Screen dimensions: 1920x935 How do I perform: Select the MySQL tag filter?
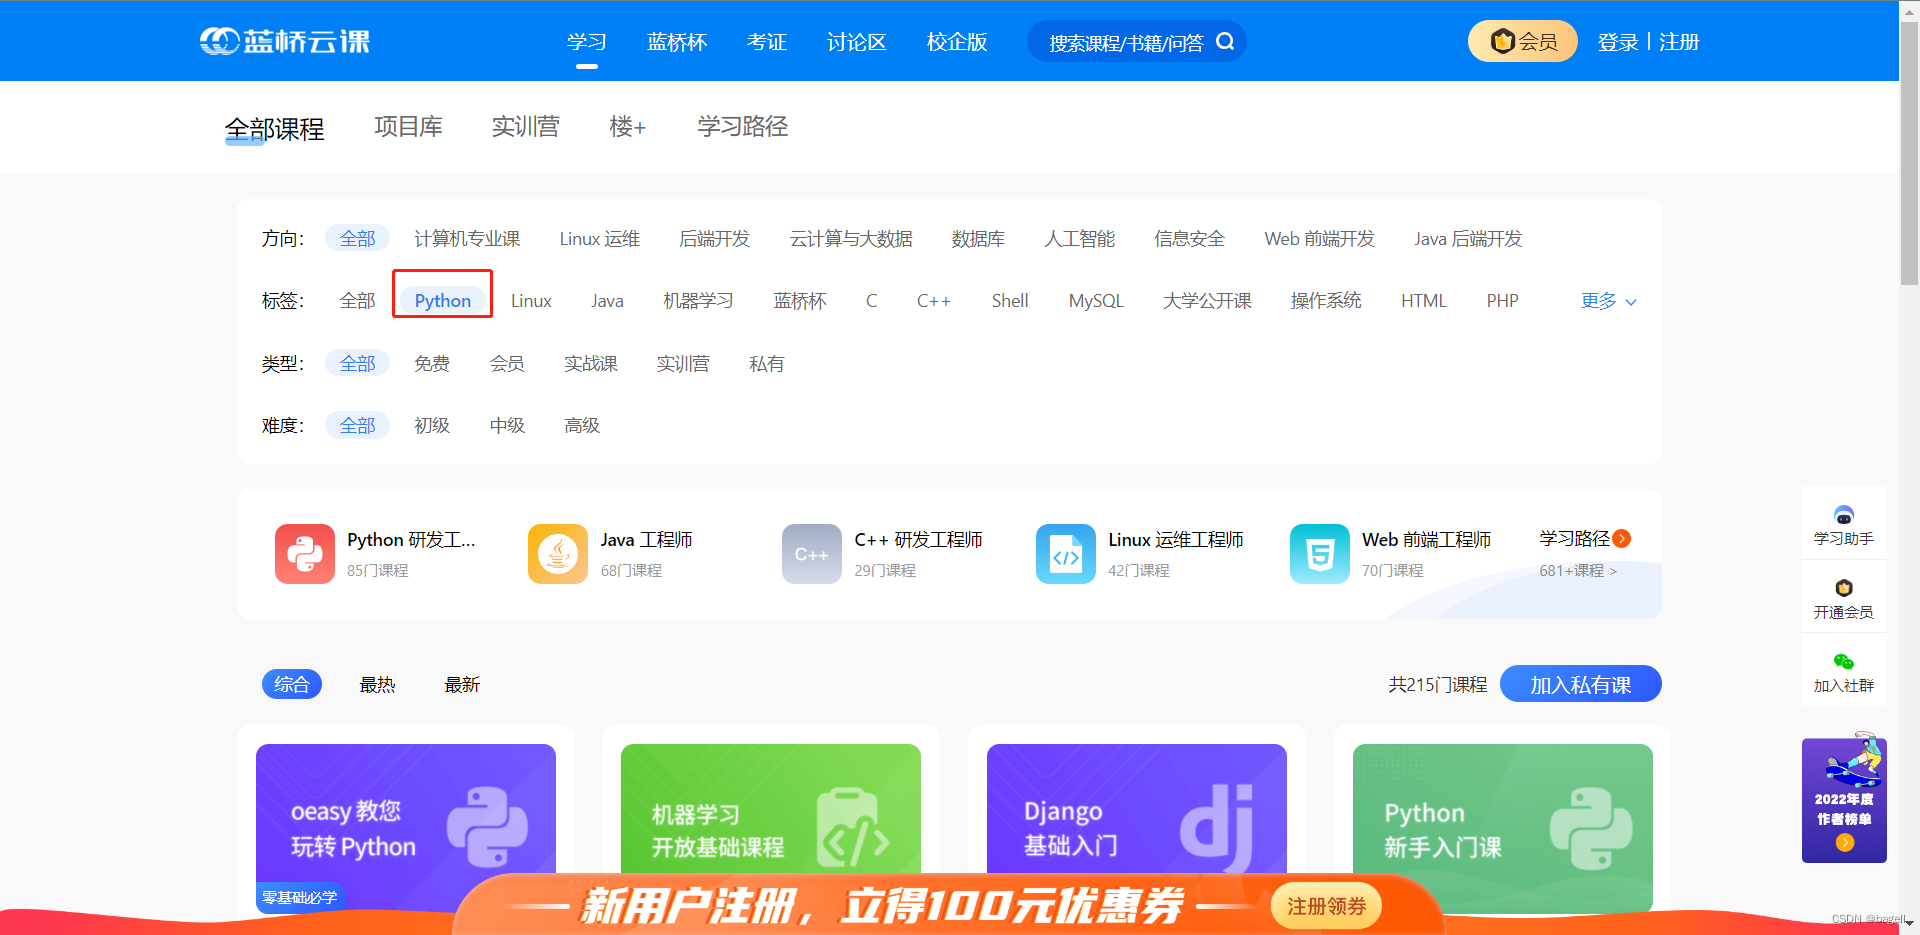point(1096,301)
